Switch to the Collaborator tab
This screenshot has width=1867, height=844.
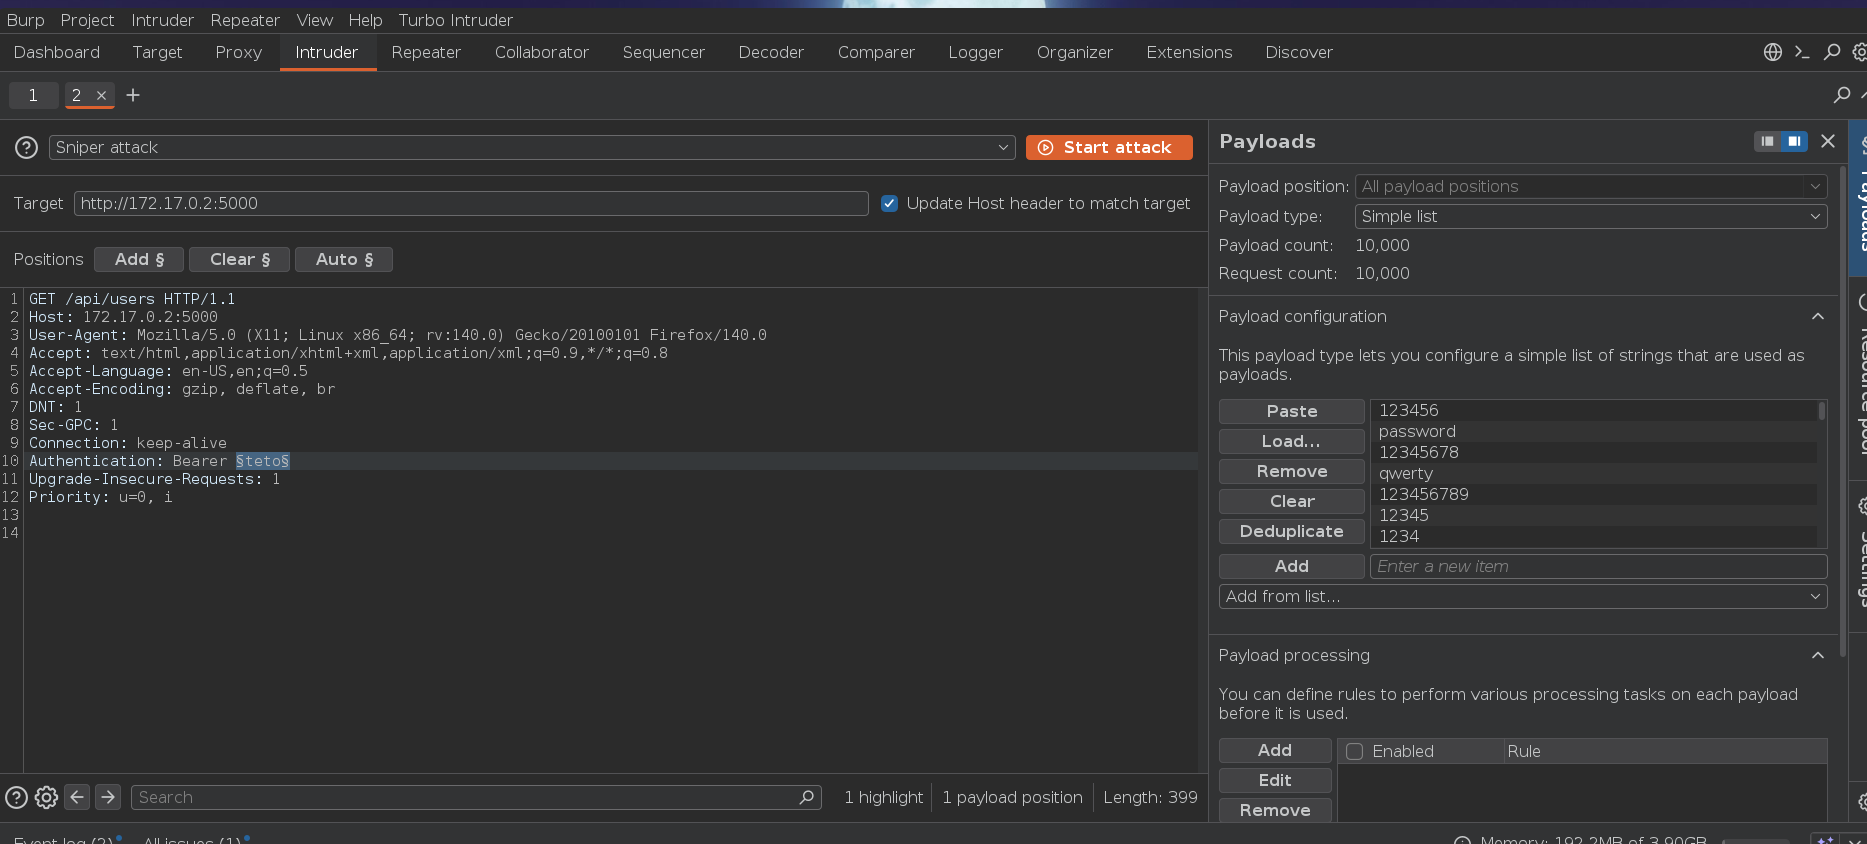point(542,52)
